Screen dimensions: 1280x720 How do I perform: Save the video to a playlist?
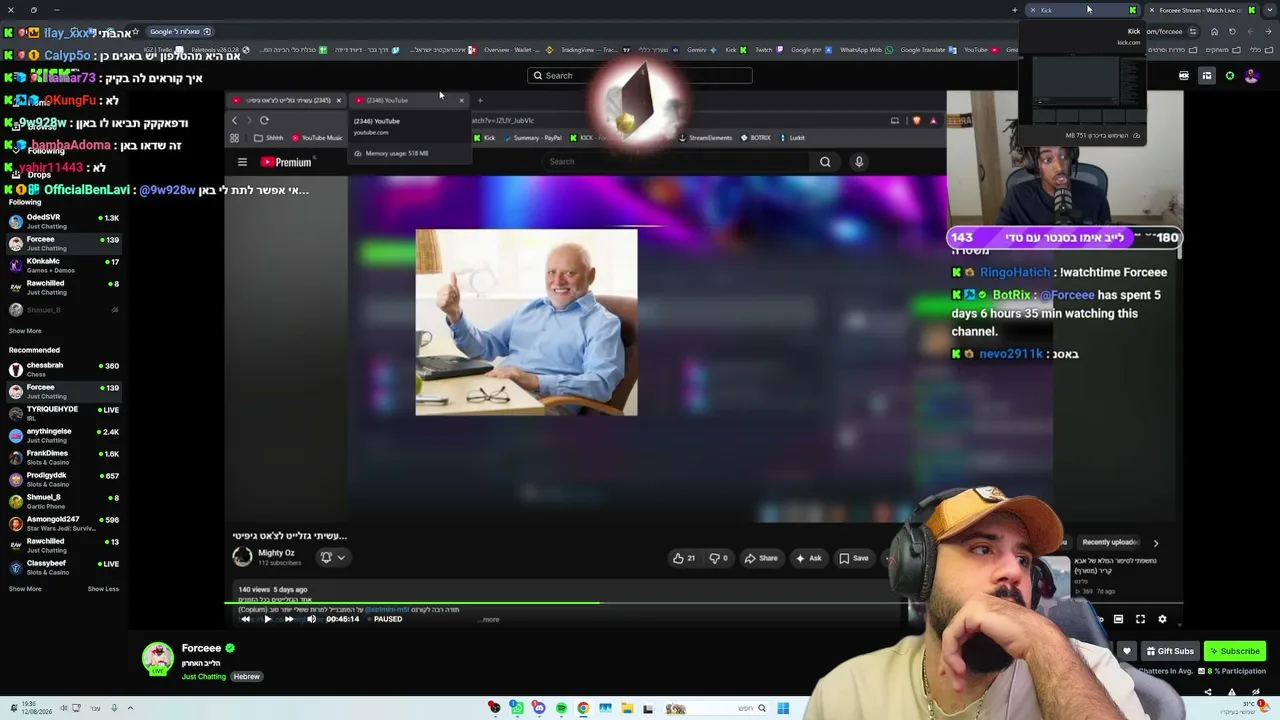[x=854, y=558]
